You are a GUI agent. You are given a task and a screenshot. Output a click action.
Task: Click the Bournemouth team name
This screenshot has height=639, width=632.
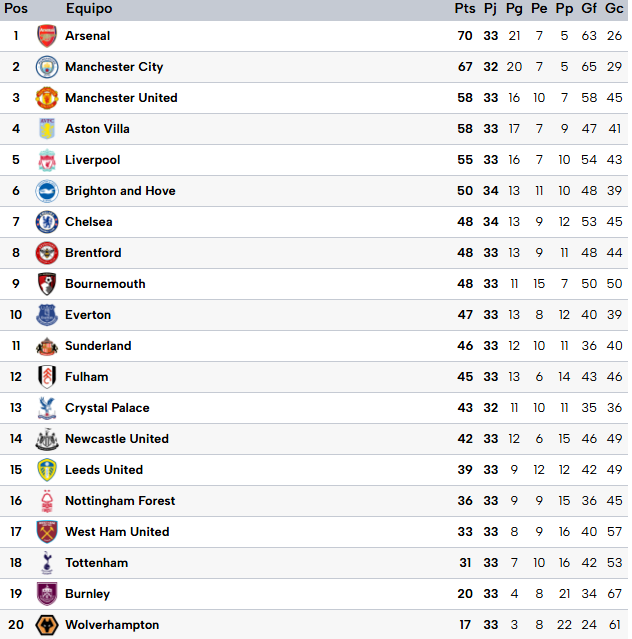(105, 284)
